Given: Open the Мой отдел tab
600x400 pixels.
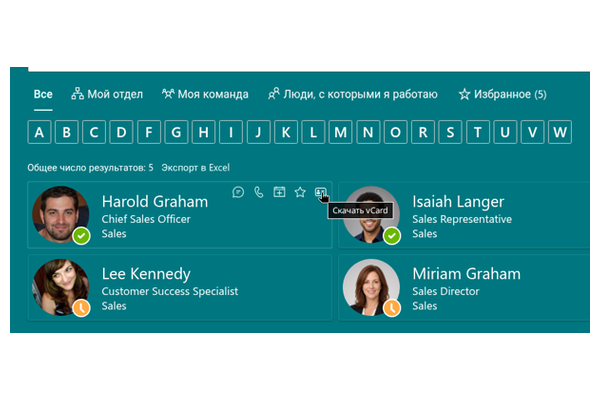Looking at the screenshot, I should 107,94.
